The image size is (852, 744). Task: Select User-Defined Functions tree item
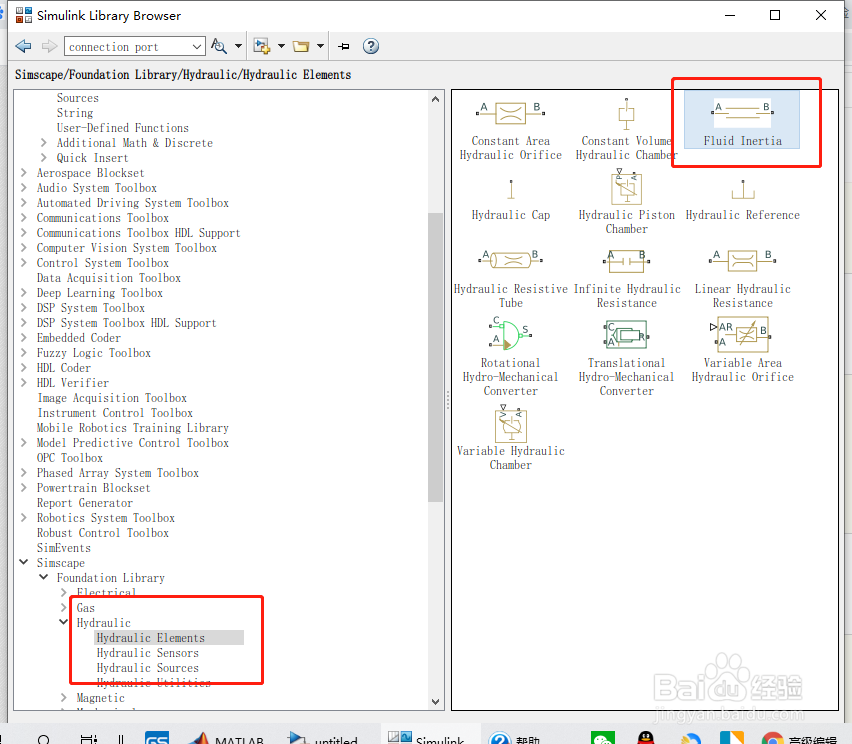tap(123, 128)
